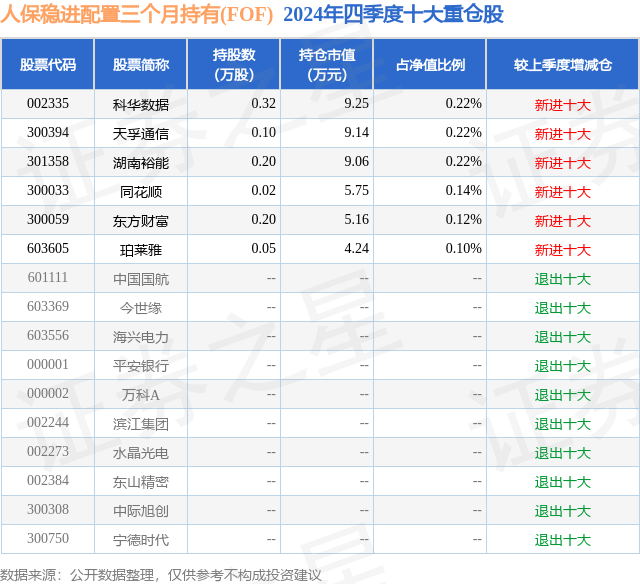The width and height of the screenshot is (640, 584).
Task: Select stock name 天孚通信
Action: click(141, 134)
